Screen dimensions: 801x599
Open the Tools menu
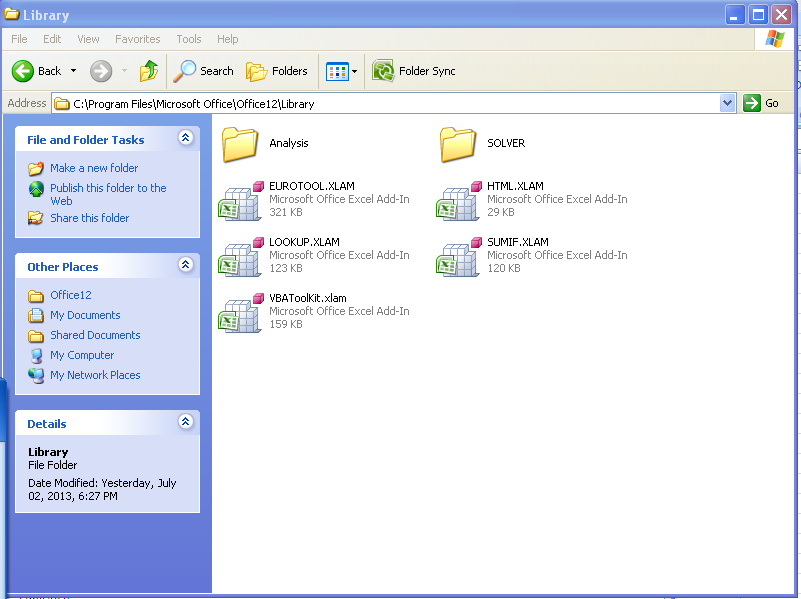tap(189, 39)
